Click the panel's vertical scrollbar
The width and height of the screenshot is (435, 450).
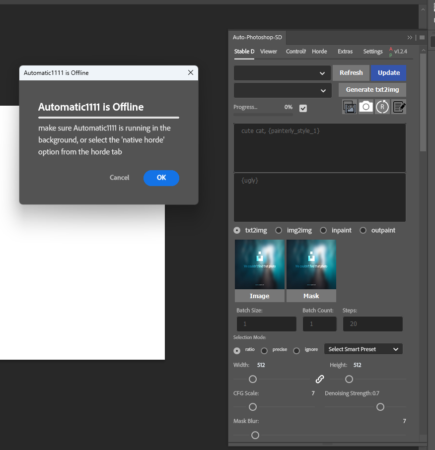tap(423, 102)
